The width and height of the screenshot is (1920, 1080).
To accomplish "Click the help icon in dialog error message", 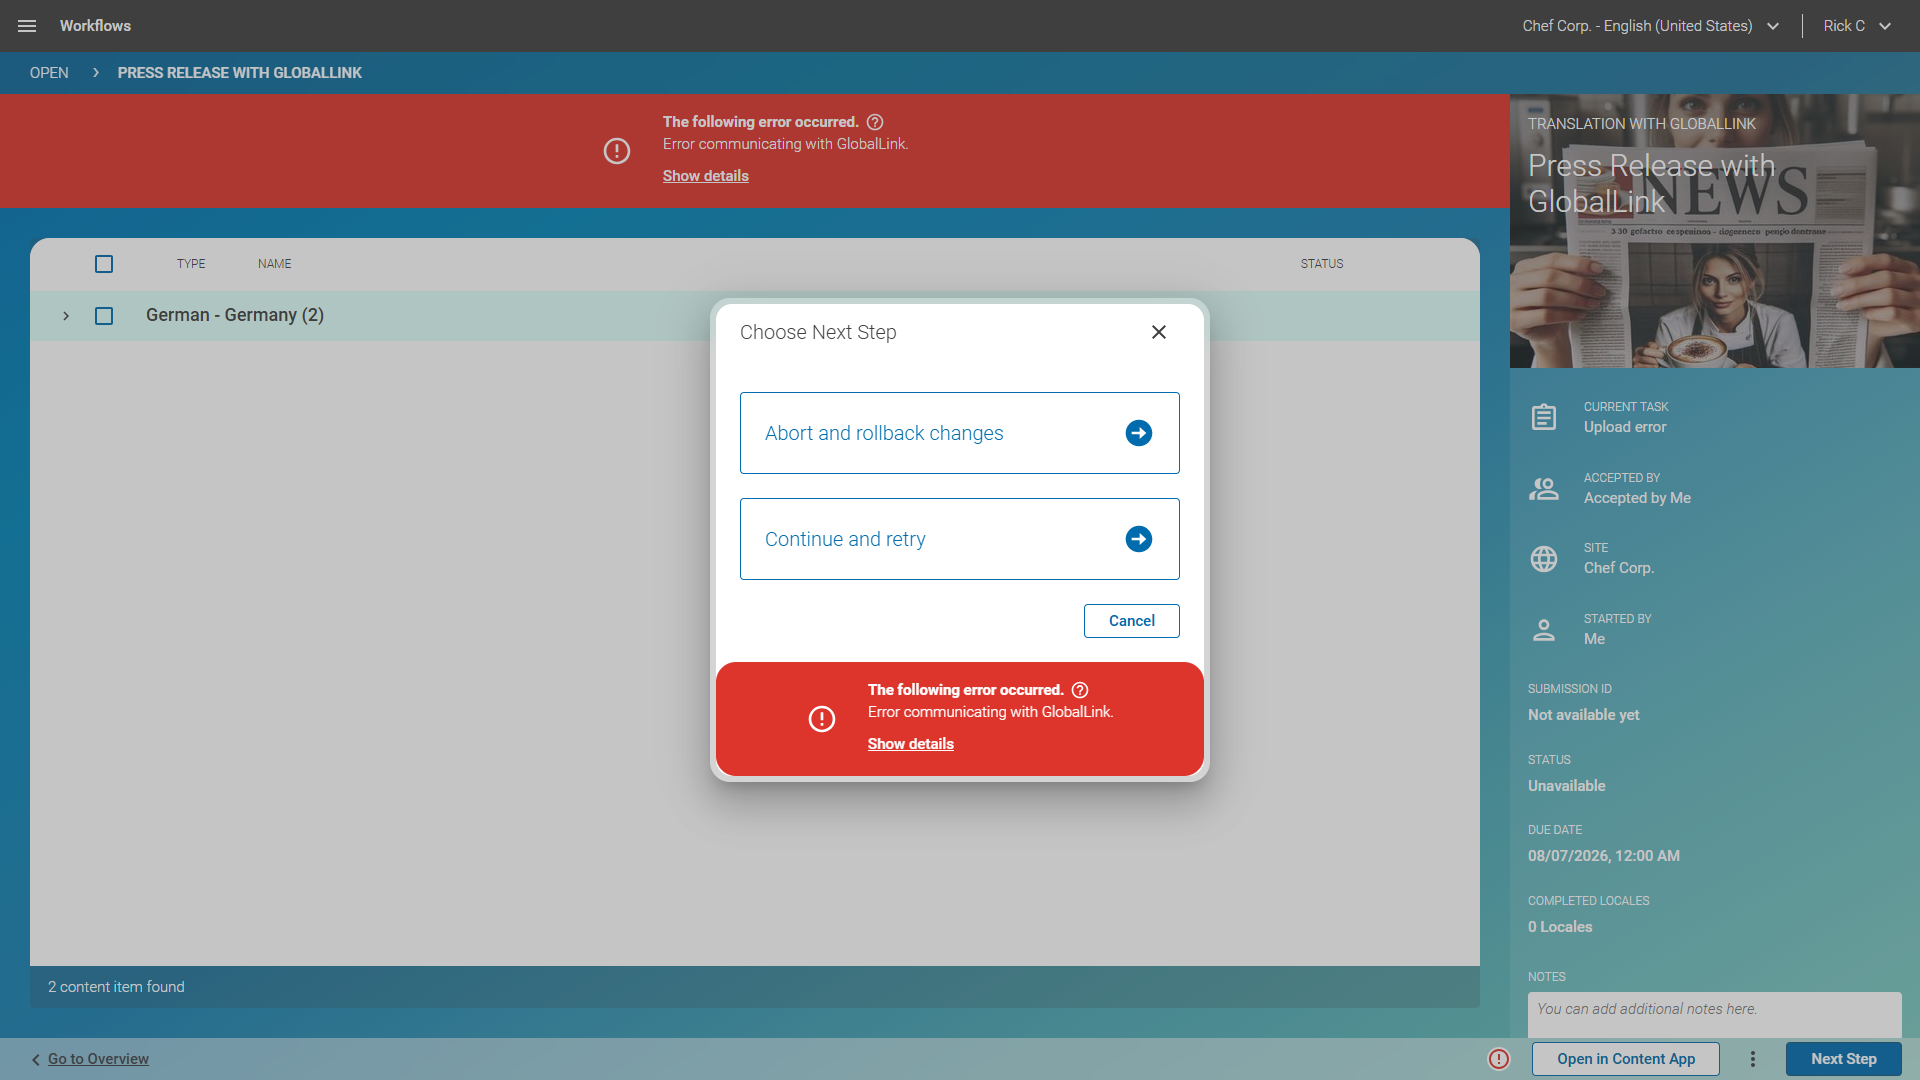I will click(x=1080, y=690).
